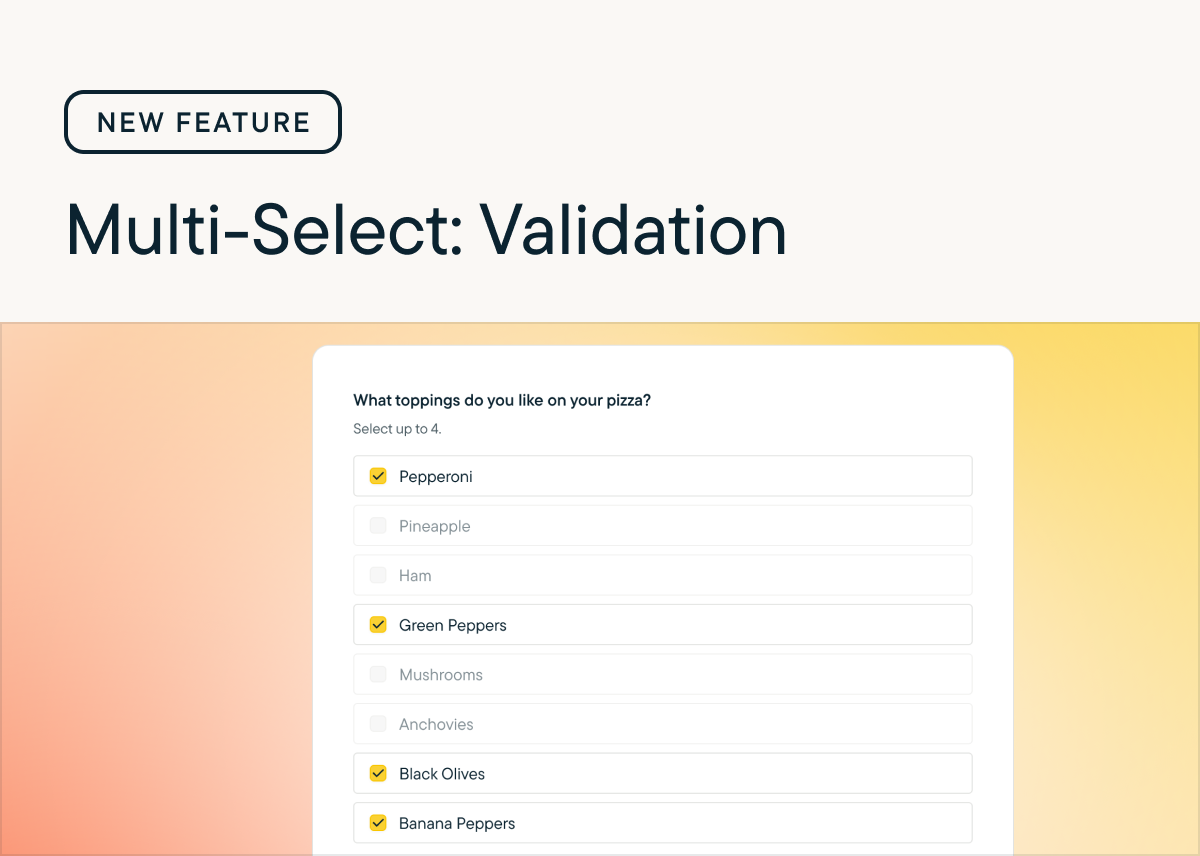The image size is (1200, 856).
Task: Tick the Anchovies checkbox
Action: click(x=378, y=724)
